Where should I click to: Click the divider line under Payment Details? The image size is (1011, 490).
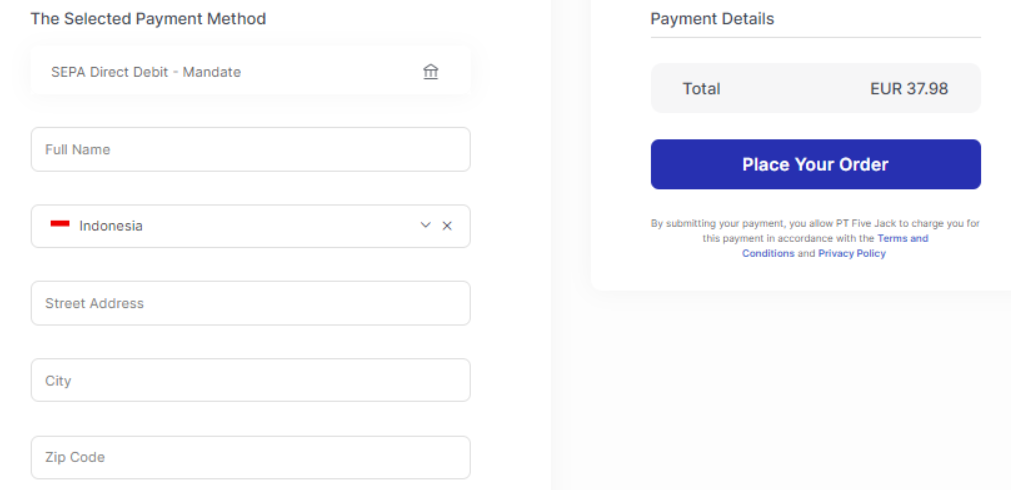(x=815, y=38)
